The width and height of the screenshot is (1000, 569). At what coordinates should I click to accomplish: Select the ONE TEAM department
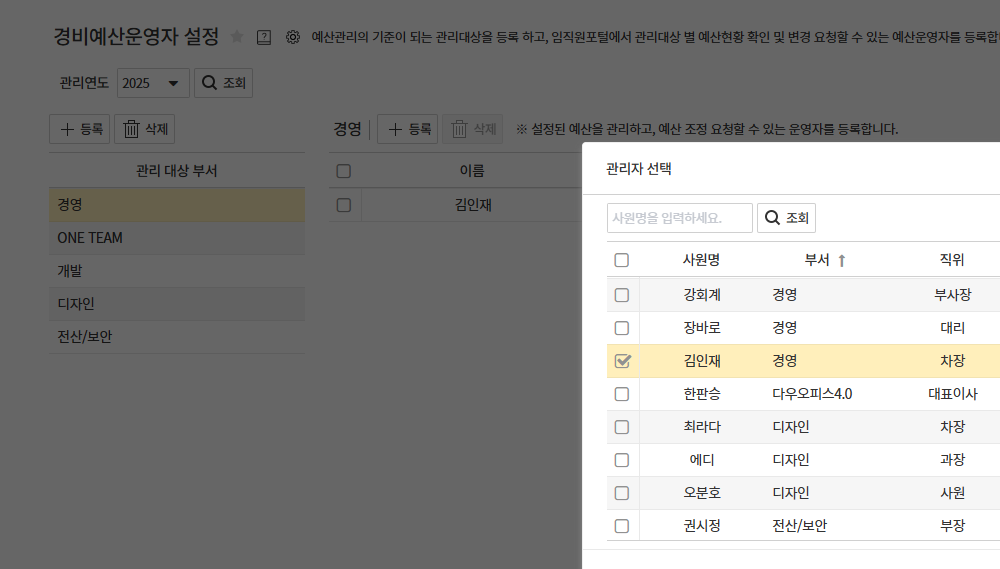[177, 238]
